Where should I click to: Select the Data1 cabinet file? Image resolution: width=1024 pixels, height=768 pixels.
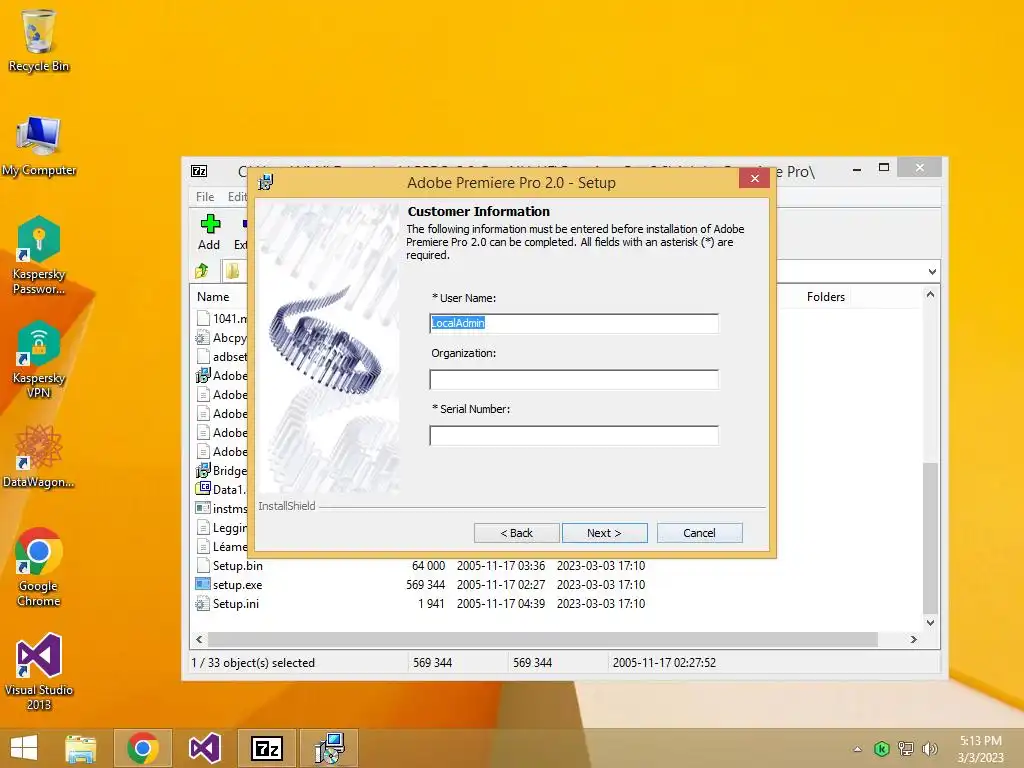pos(222,489)
